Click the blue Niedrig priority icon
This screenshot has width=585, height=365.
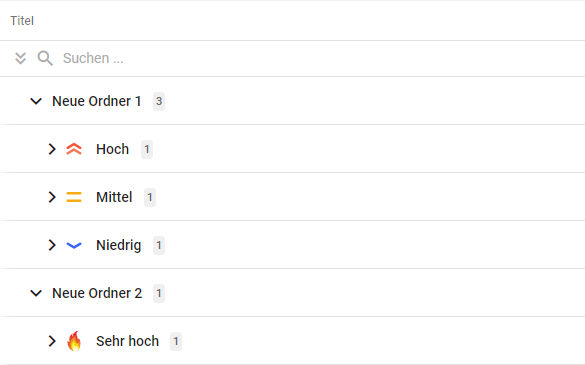[x=74, y=245]
